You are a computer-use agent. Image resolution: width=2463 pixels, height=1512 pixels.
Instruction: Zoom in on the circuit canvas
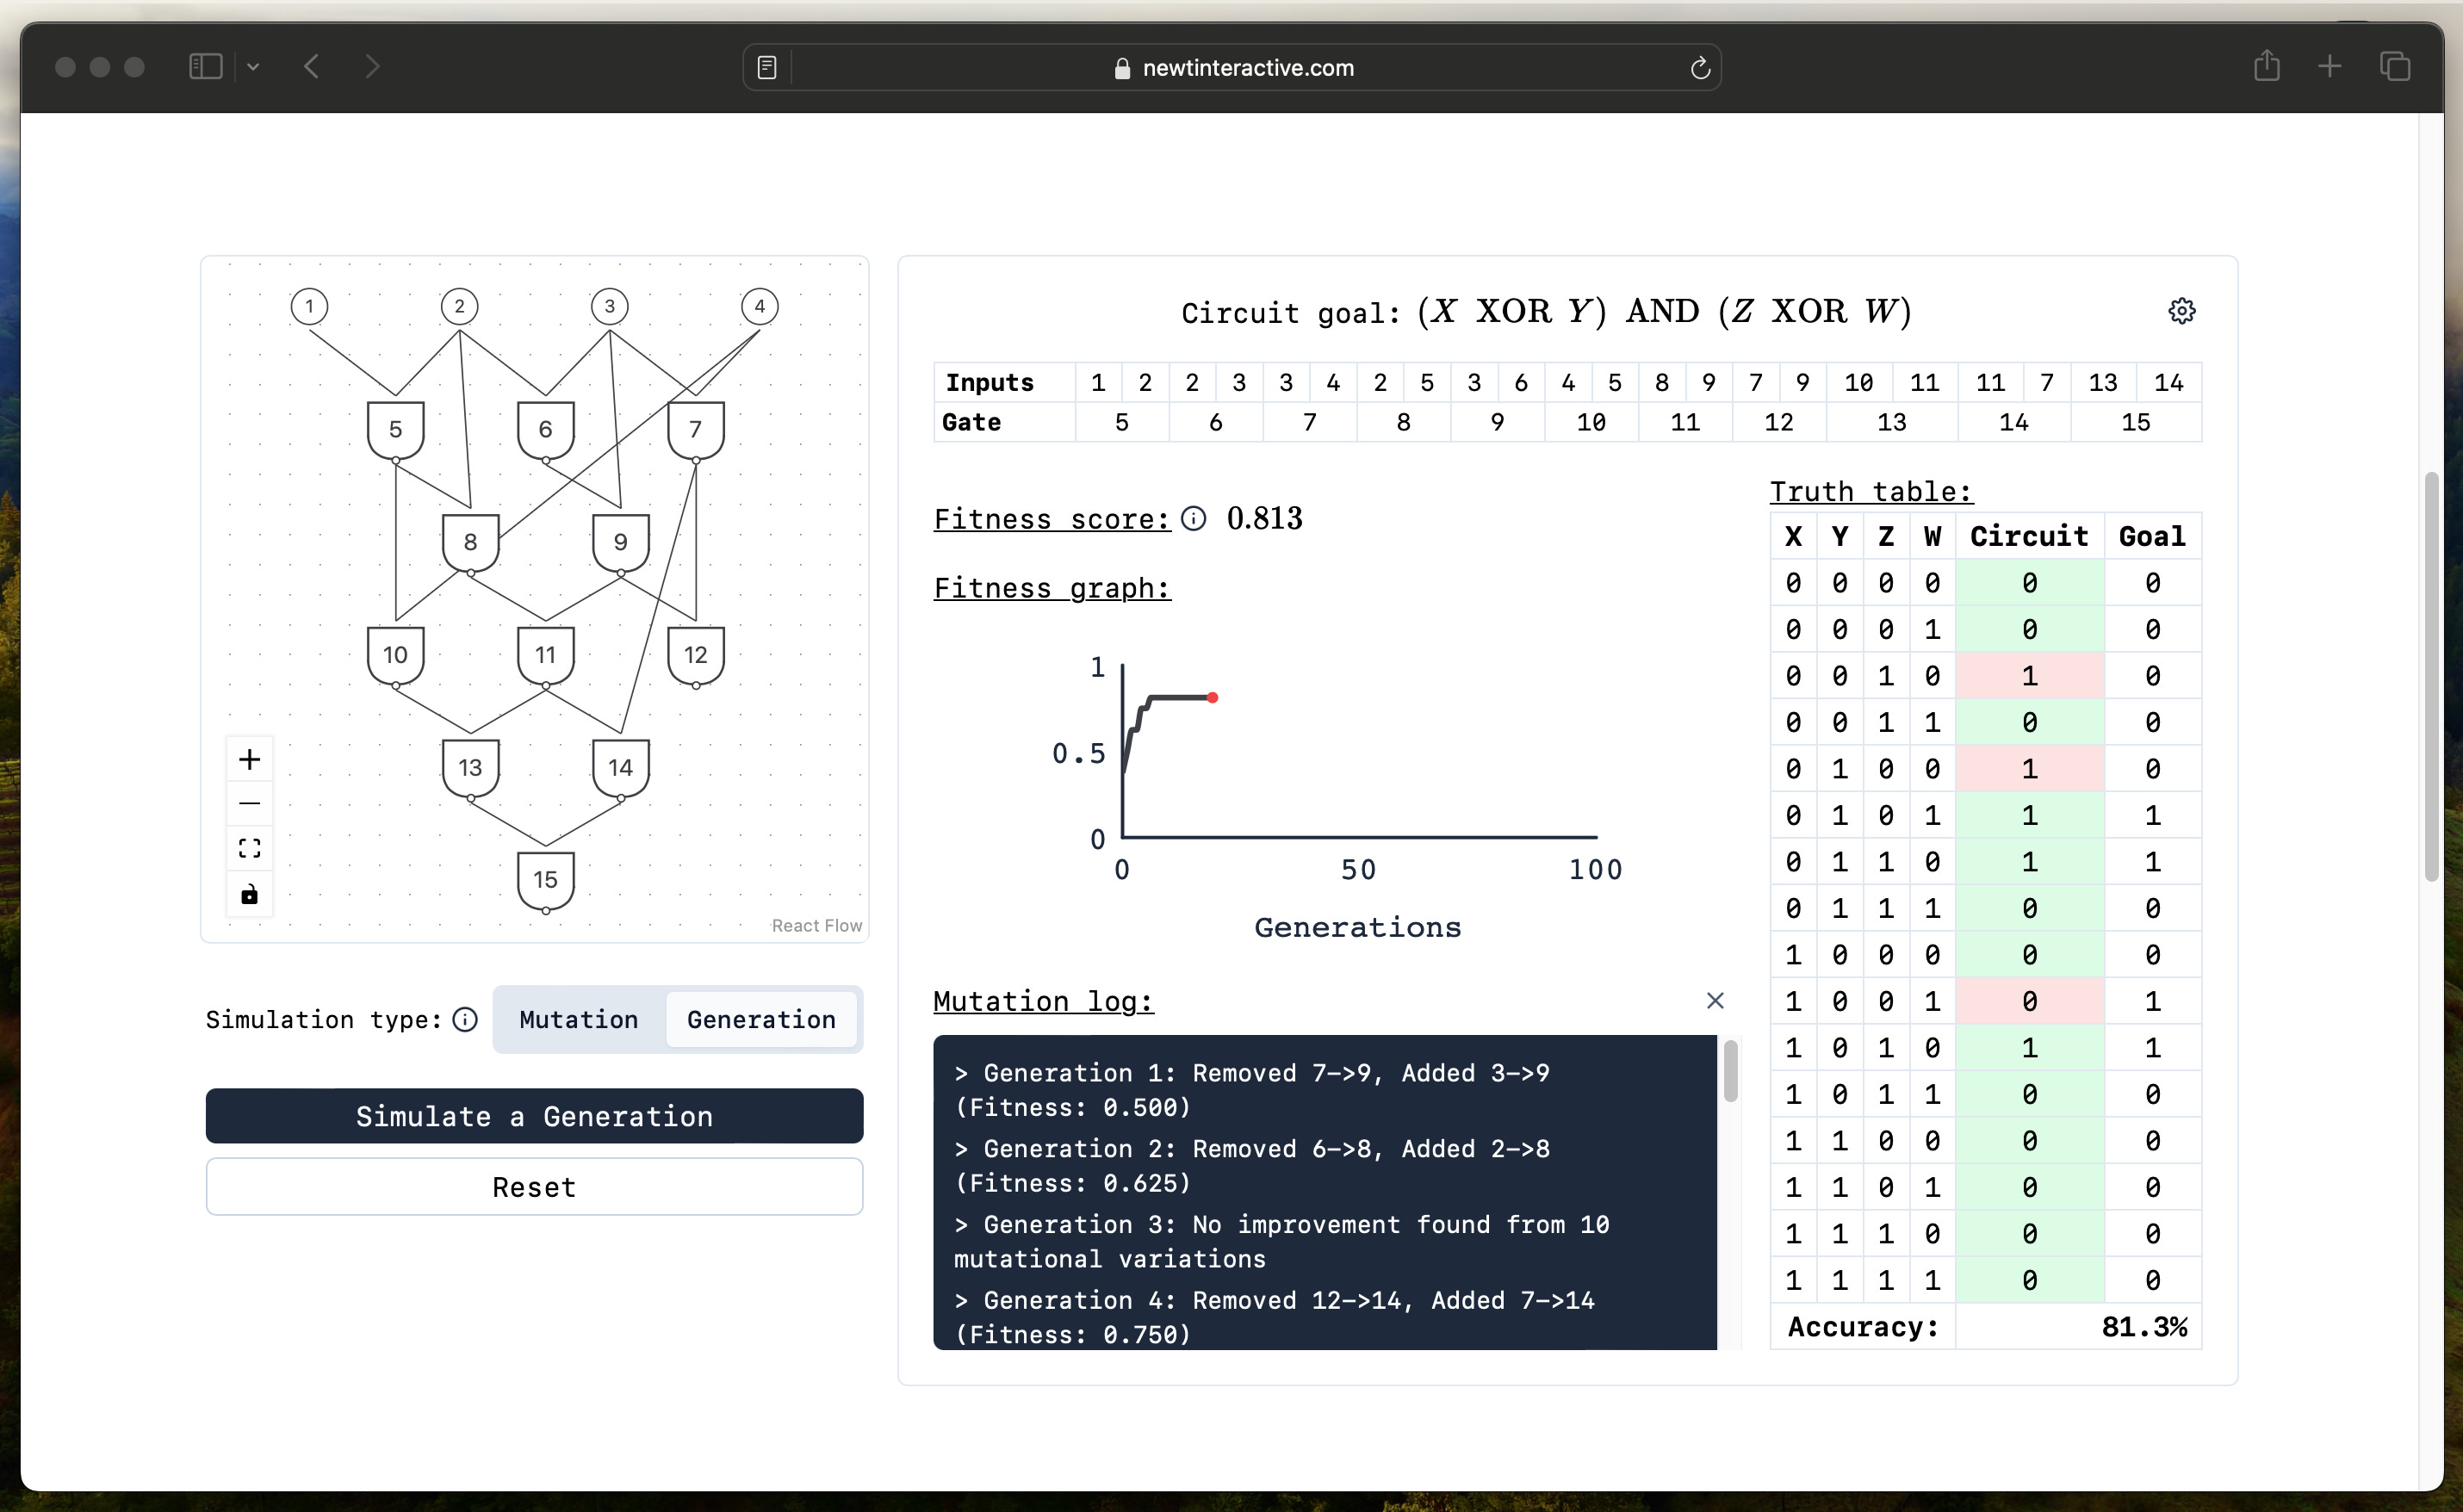point(249,759)
